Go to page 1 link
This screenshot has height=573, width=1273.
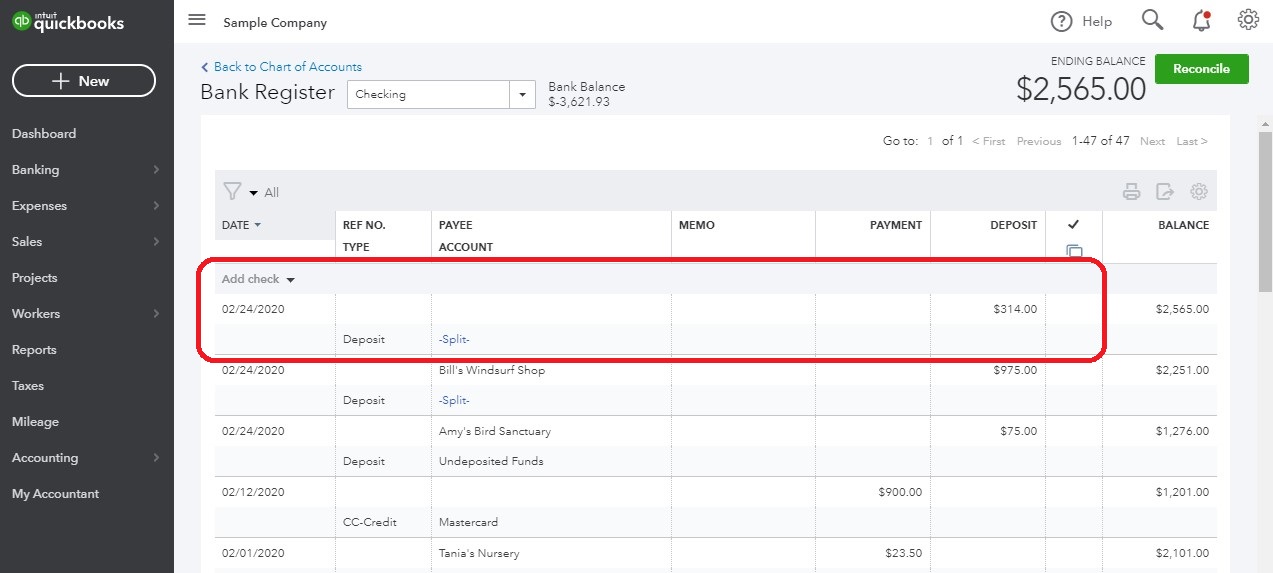pos(930,141)
